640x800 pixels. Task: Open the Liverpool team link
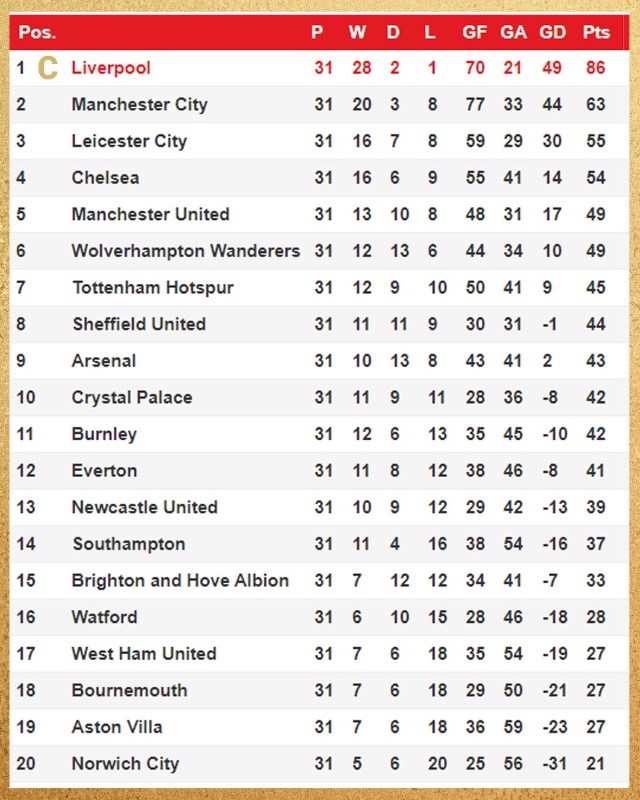pos(111,68)
